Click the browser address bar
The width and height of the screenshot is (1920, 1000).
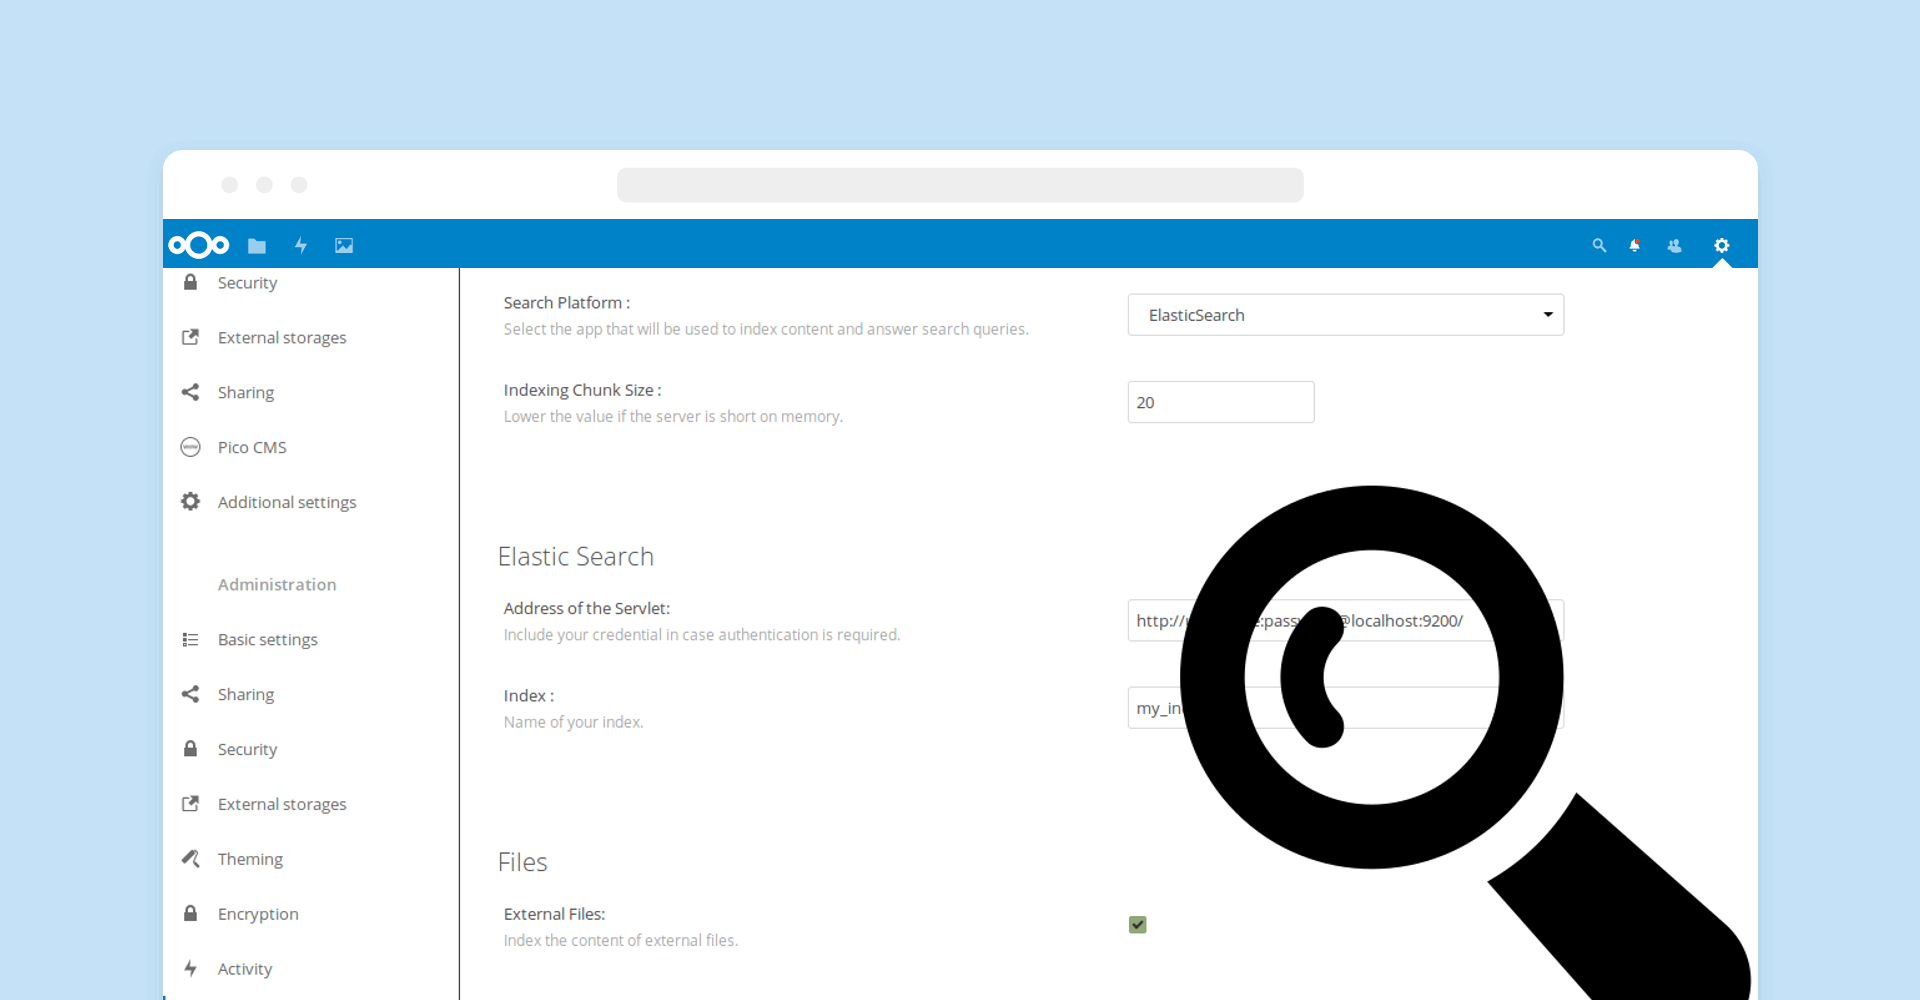[960, 185]
